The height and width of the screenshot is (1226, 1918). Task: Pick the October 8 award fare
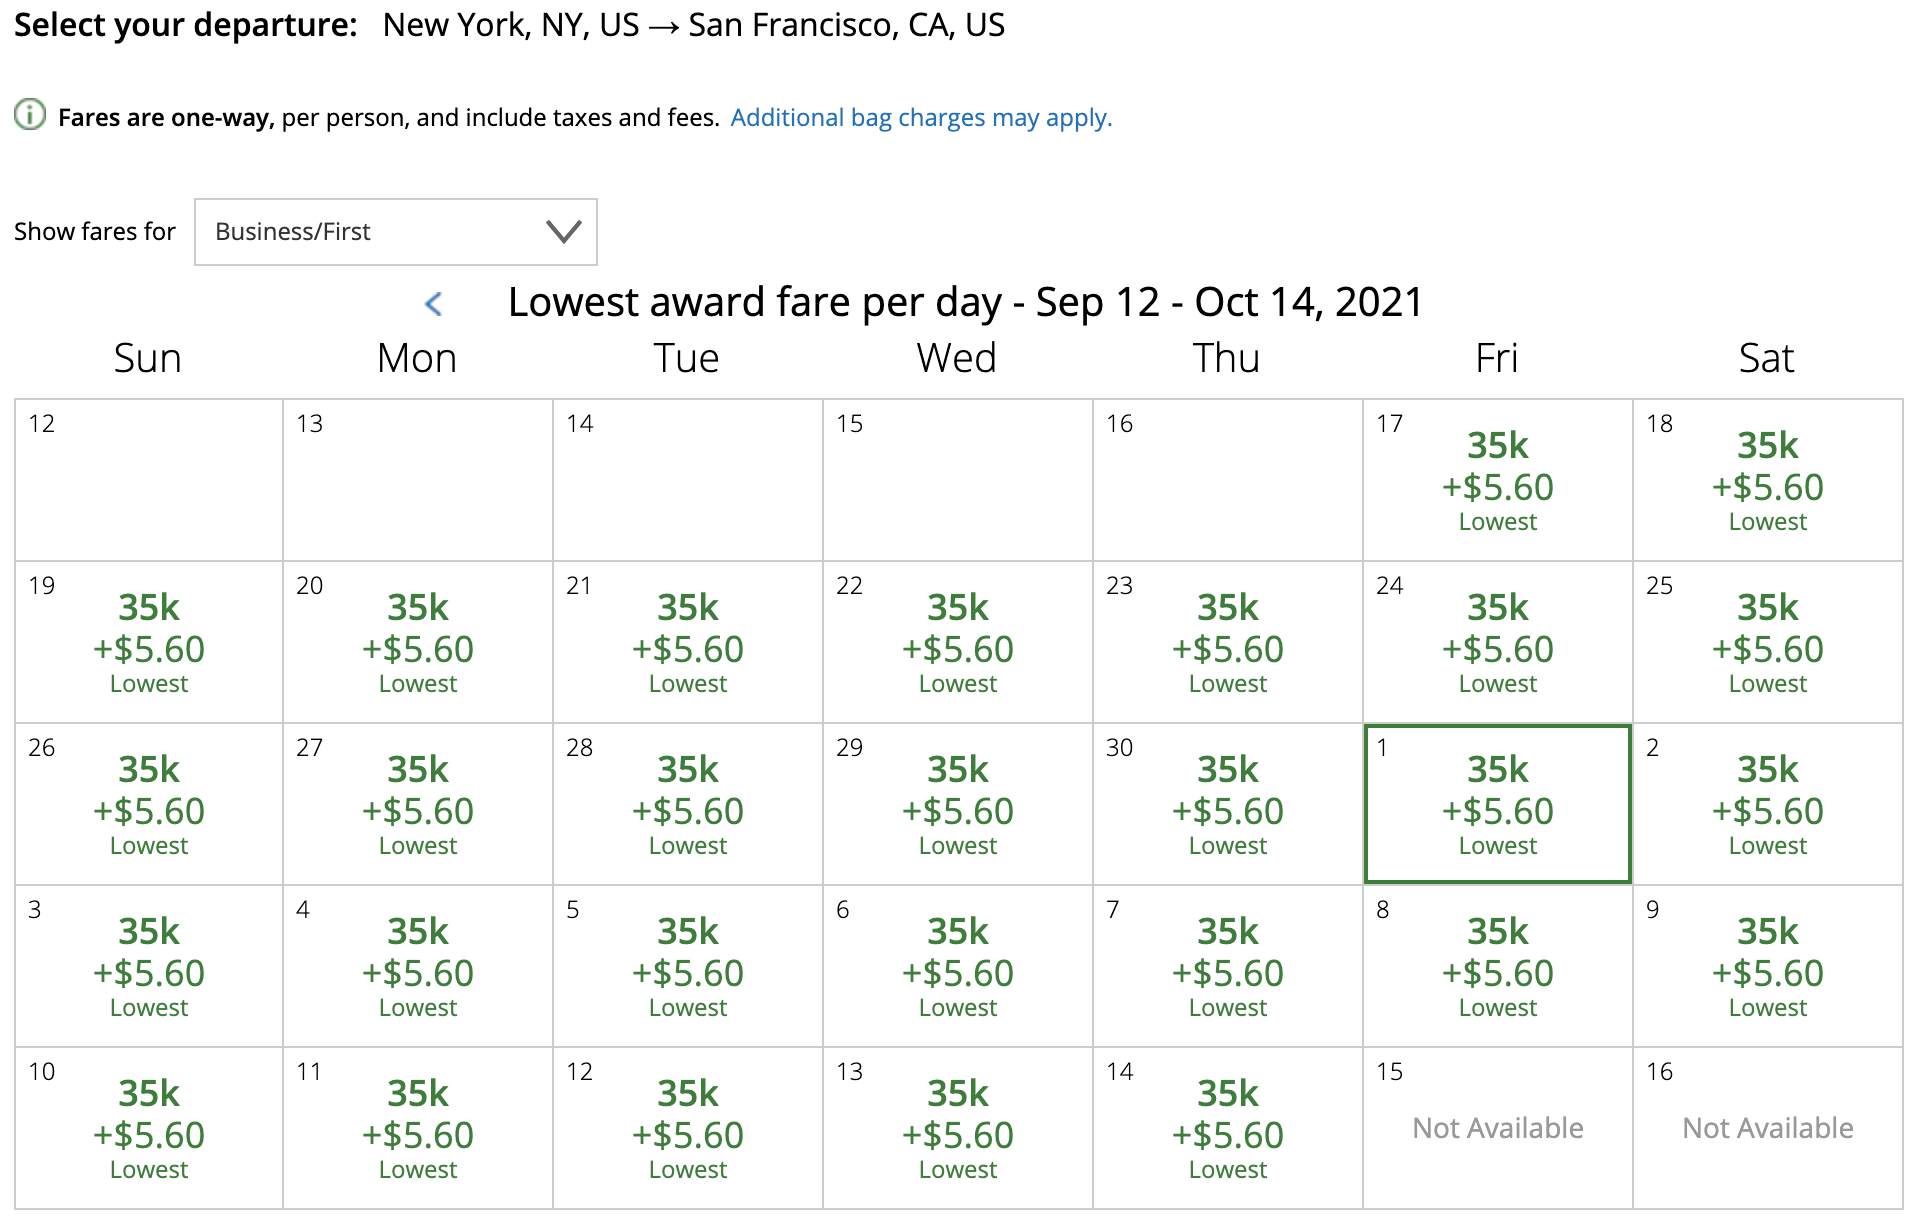tap(1497, 967)
